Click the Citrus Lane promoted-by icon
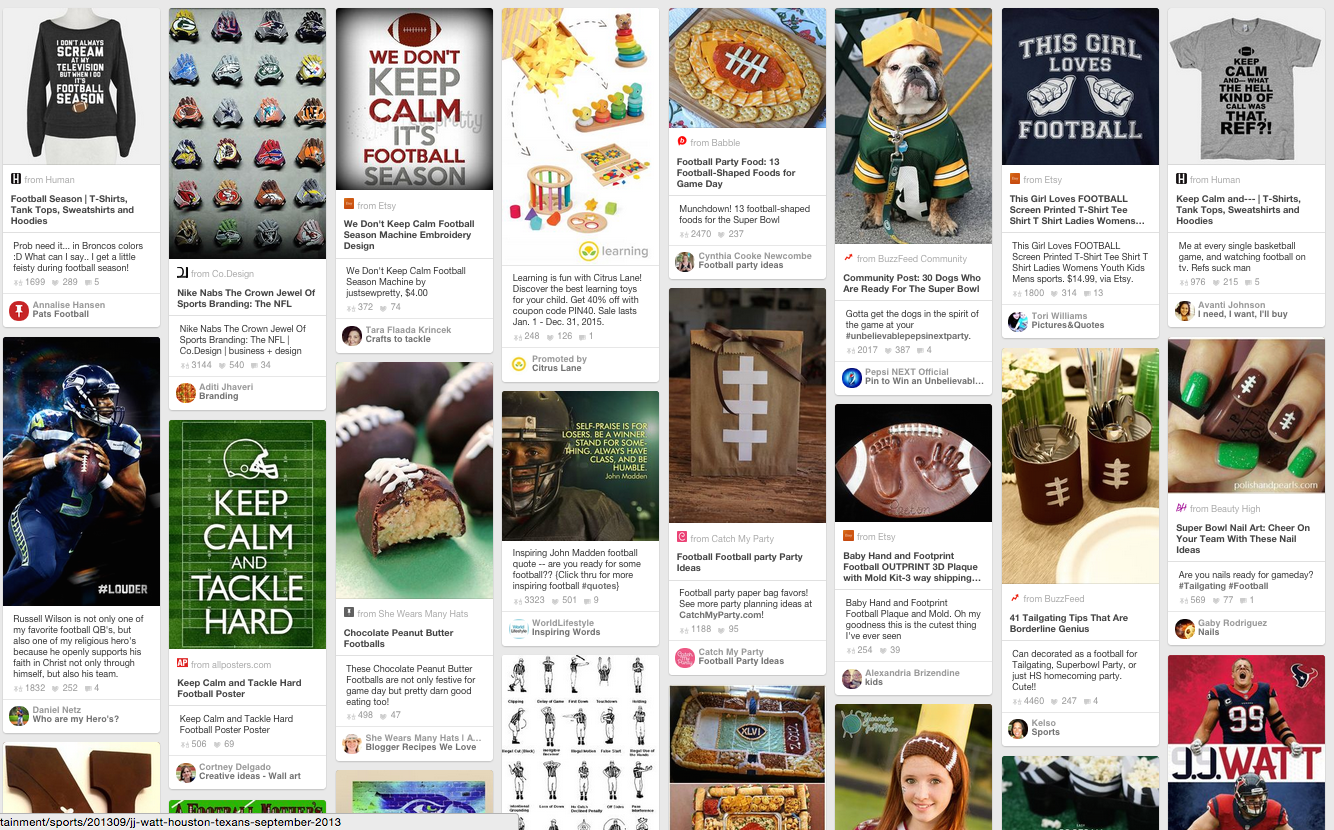 point(519,364)
